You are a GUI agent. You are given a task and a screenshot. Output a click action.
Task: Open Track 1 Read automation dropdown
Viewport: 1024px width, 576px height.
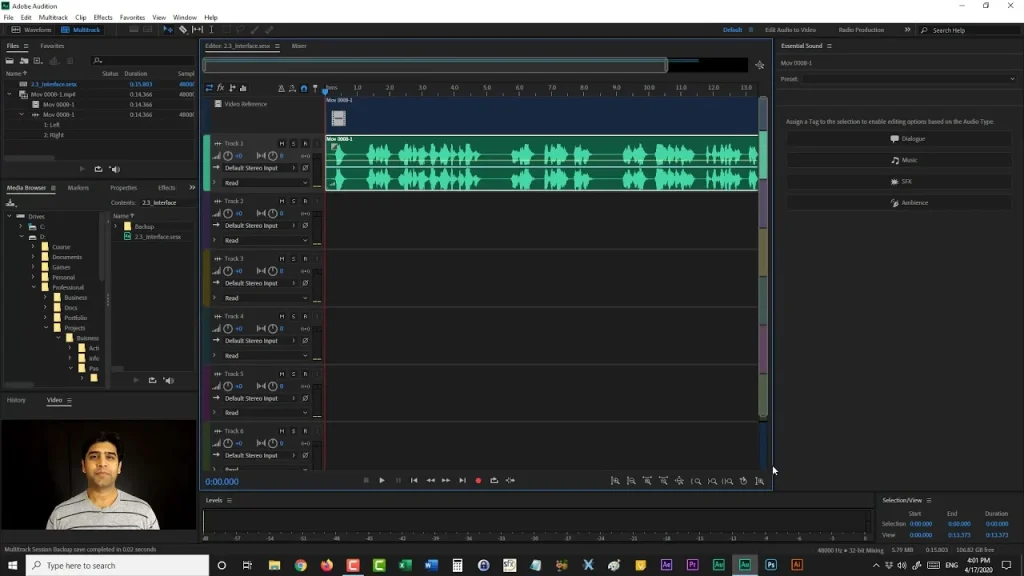(x=265, y=183)
